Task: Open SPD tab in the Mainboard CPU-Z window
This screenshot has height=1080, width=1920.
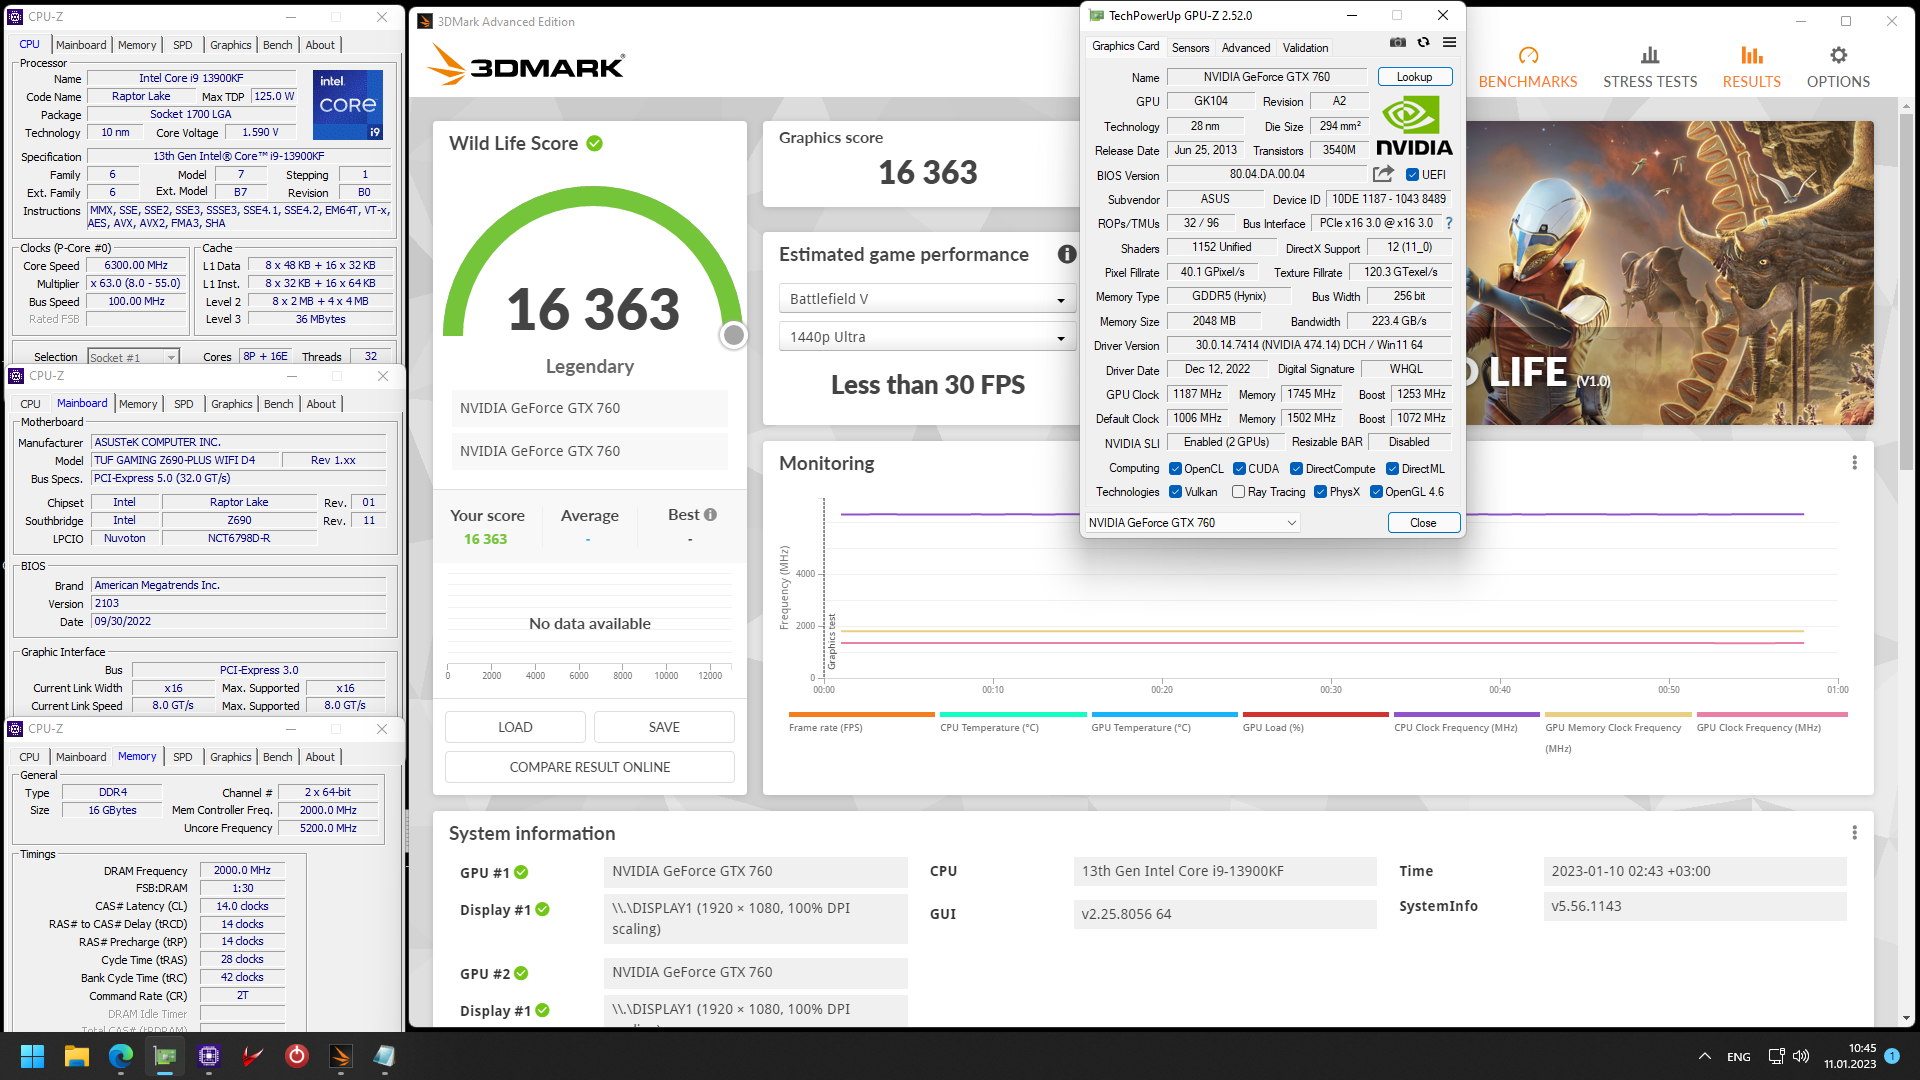Action: 183,404
